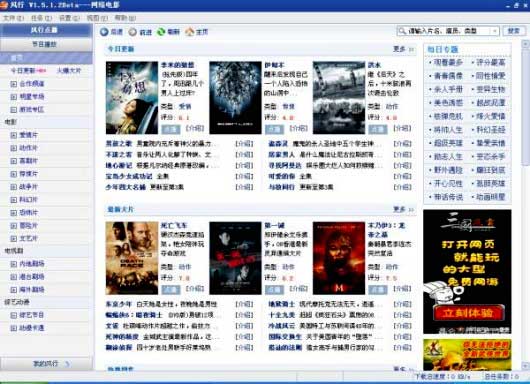Click the 今日更新 link in the sidebar

point(23,71)
